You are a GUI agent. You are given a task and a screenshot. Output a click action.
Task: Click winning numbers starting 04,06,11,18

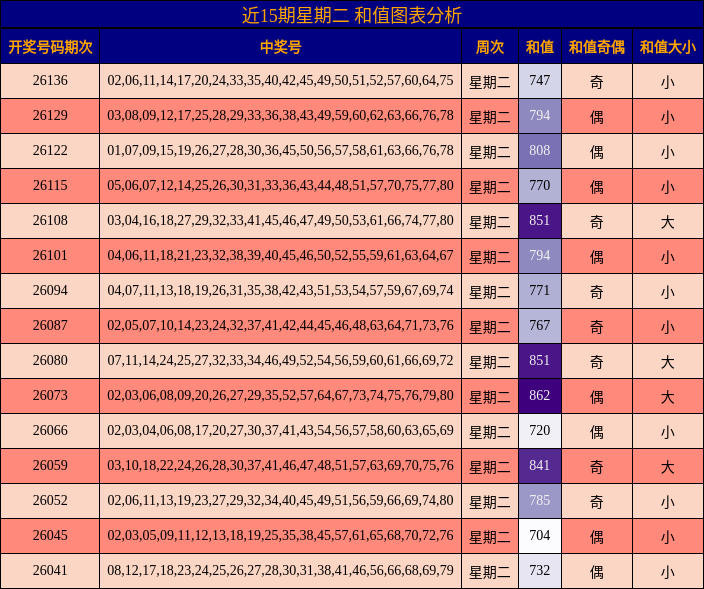click(x=281, y=255)
